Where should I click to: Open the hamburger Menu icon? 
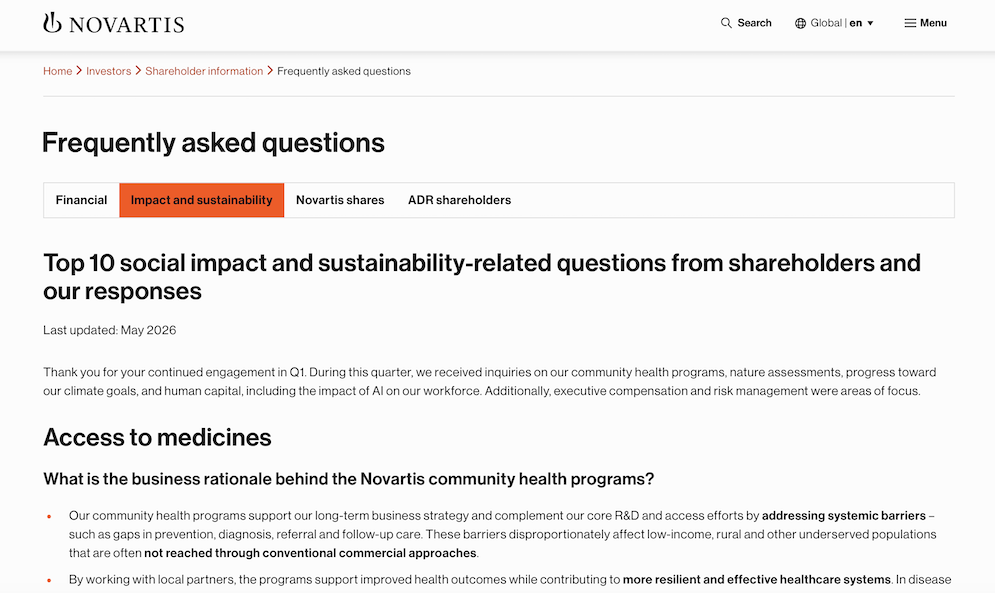[910, 23]
